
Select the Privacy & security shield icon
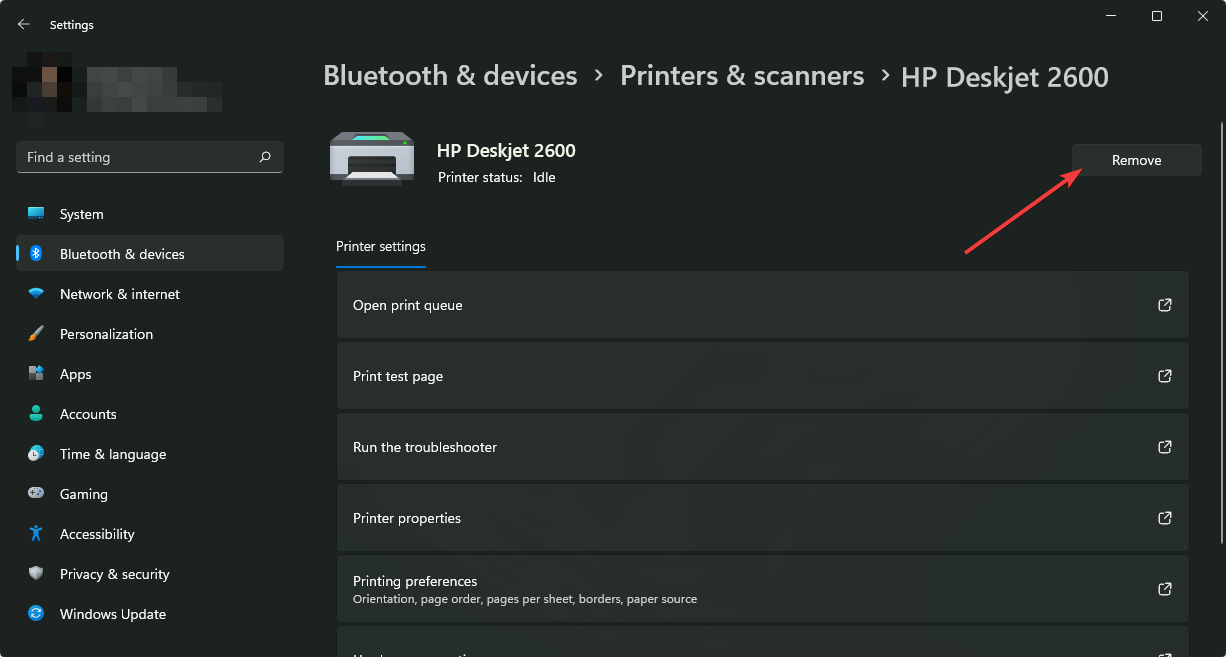click(x=37, y=573)
